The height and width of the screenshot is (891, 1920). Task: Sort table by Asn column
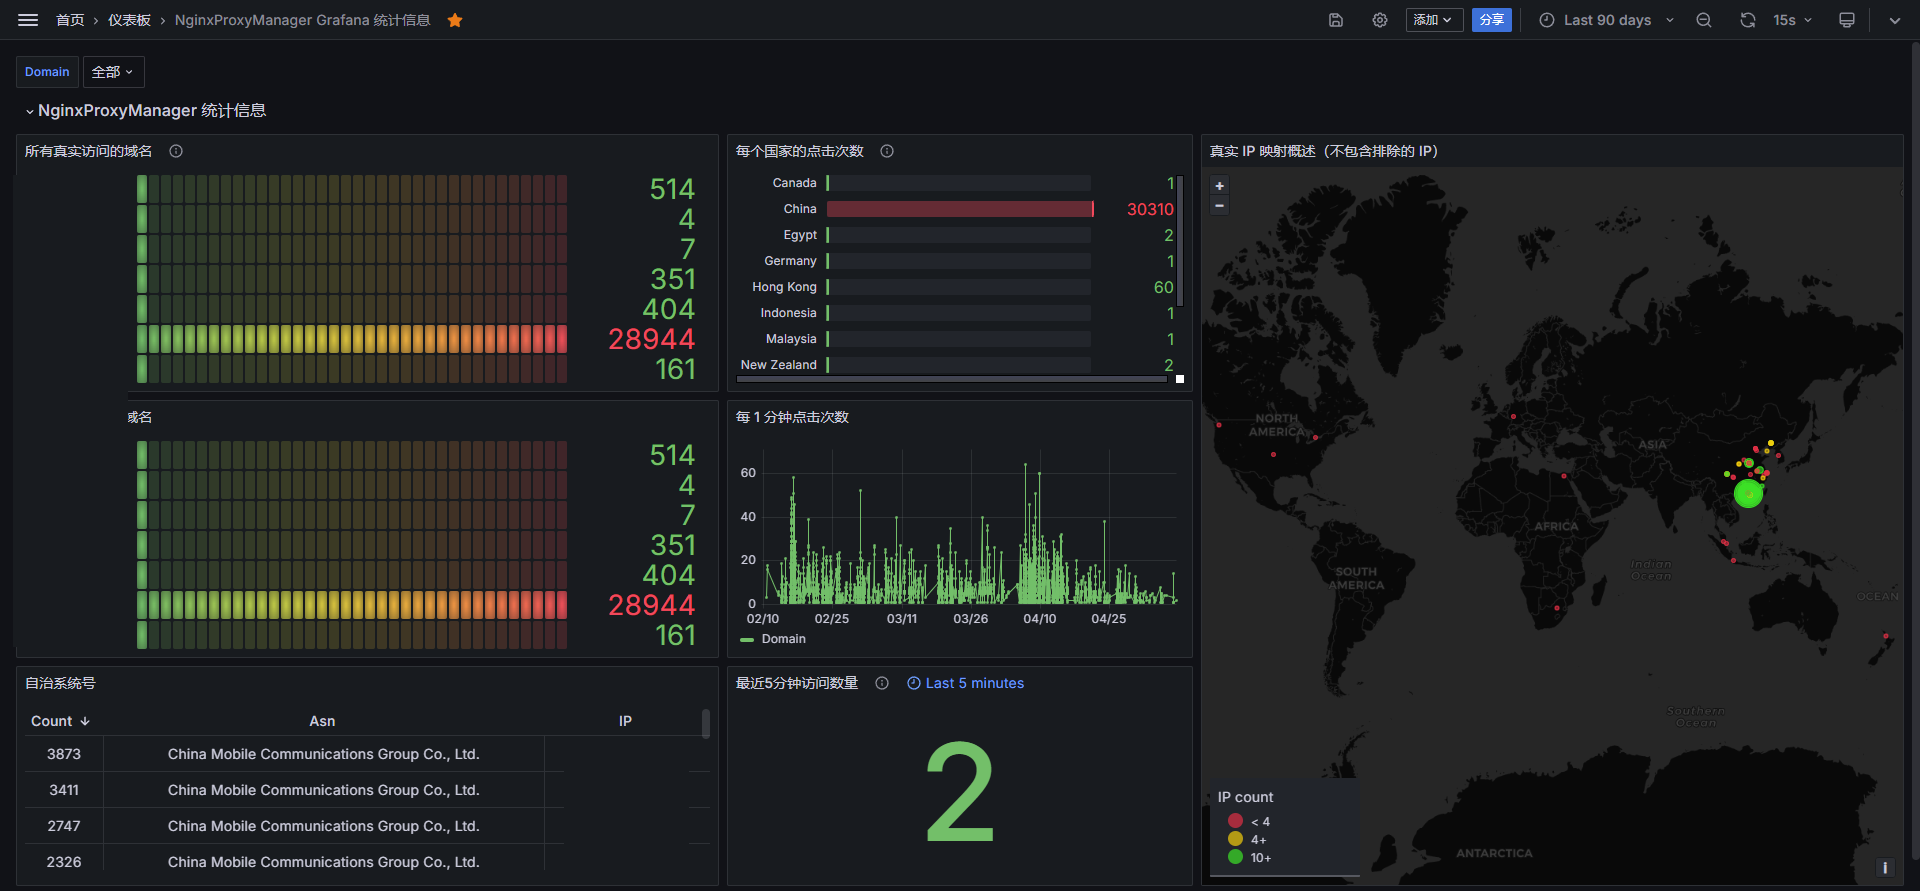click(x=322, y=721)
